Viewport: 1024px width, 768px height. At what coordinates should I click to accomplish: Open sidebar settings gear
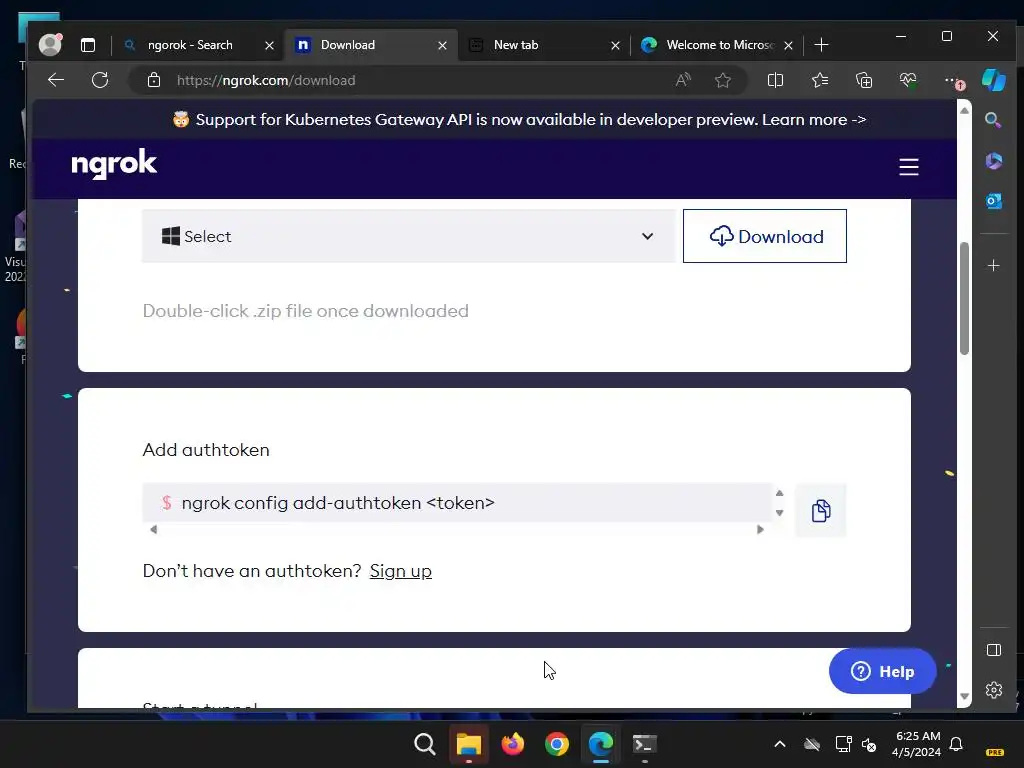coord(993,690)
